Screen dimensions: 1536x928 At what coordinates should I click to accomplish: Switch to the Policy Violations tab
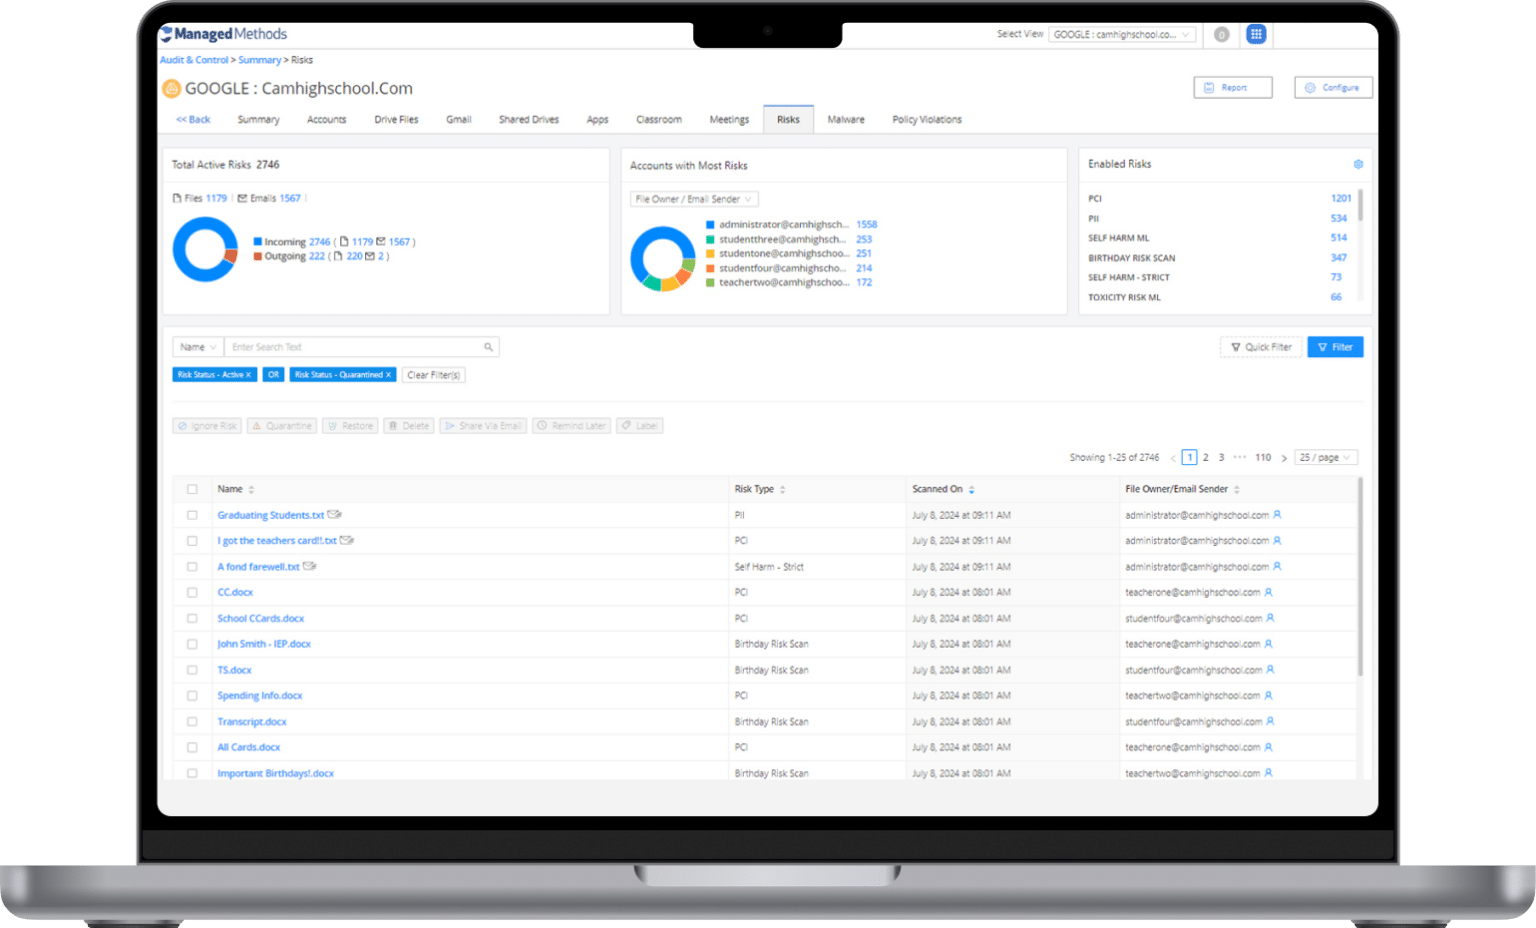(927, 119)
